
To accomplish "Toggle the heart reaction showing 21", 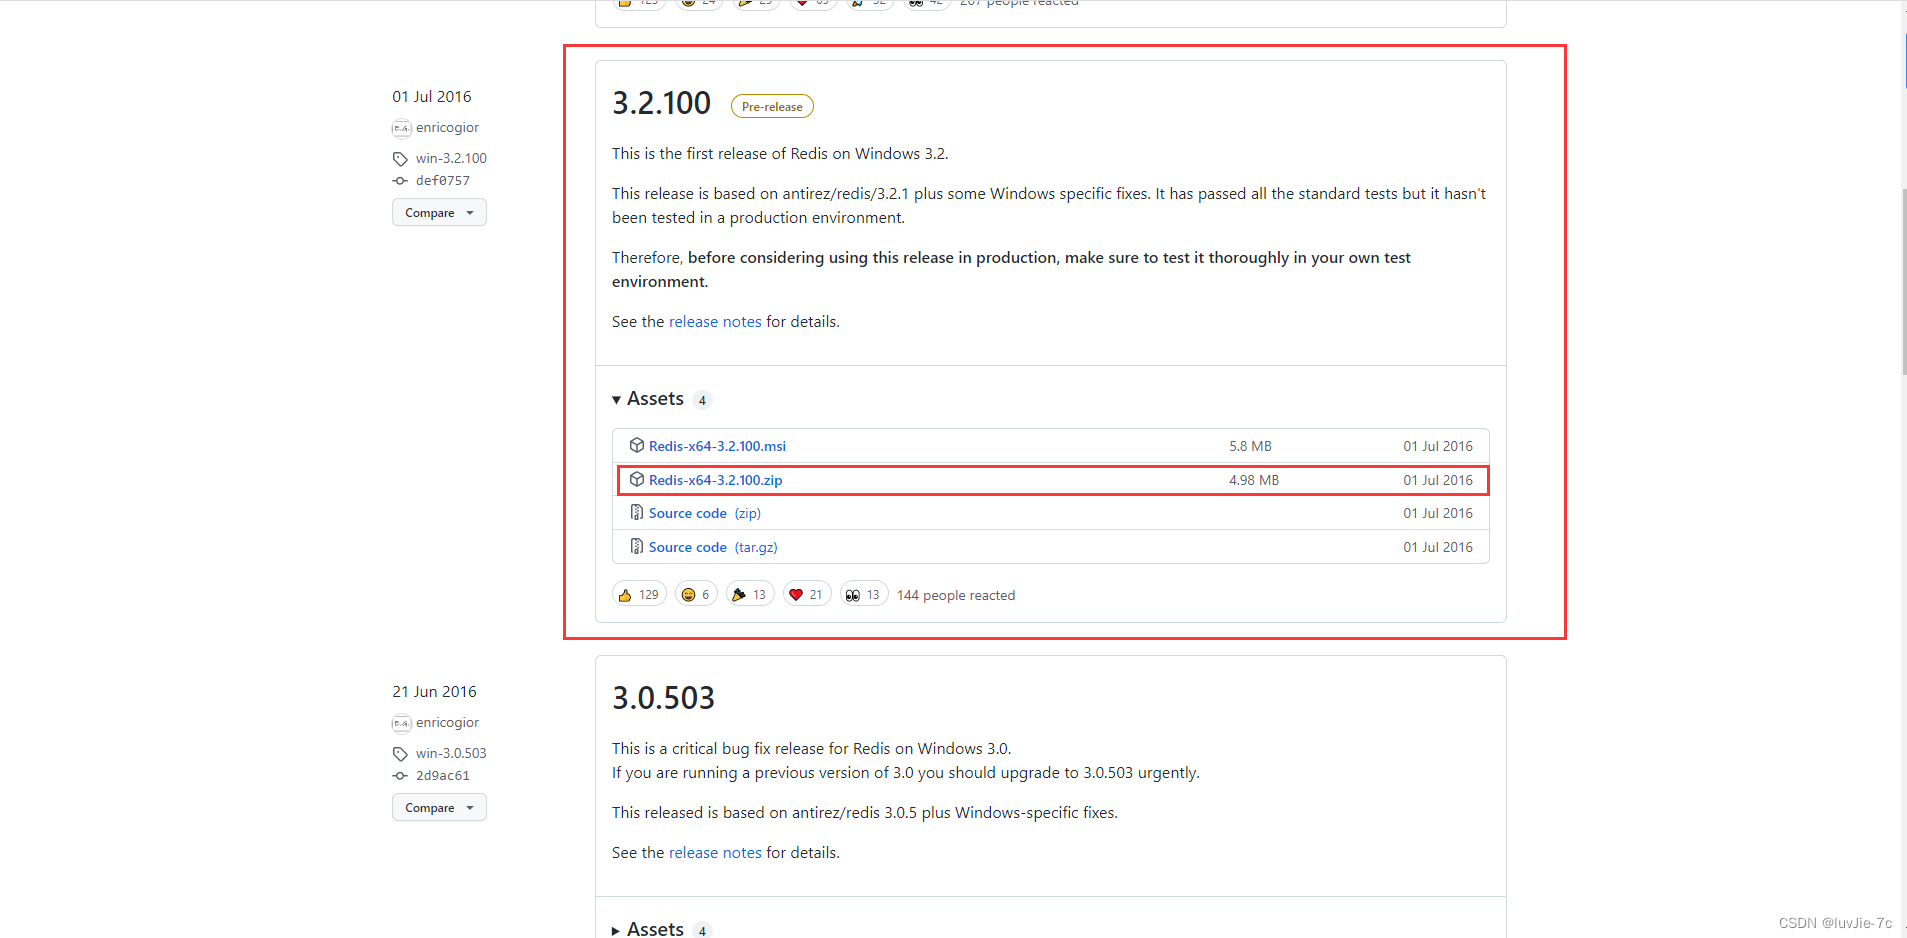I will [x=807, y=595].
